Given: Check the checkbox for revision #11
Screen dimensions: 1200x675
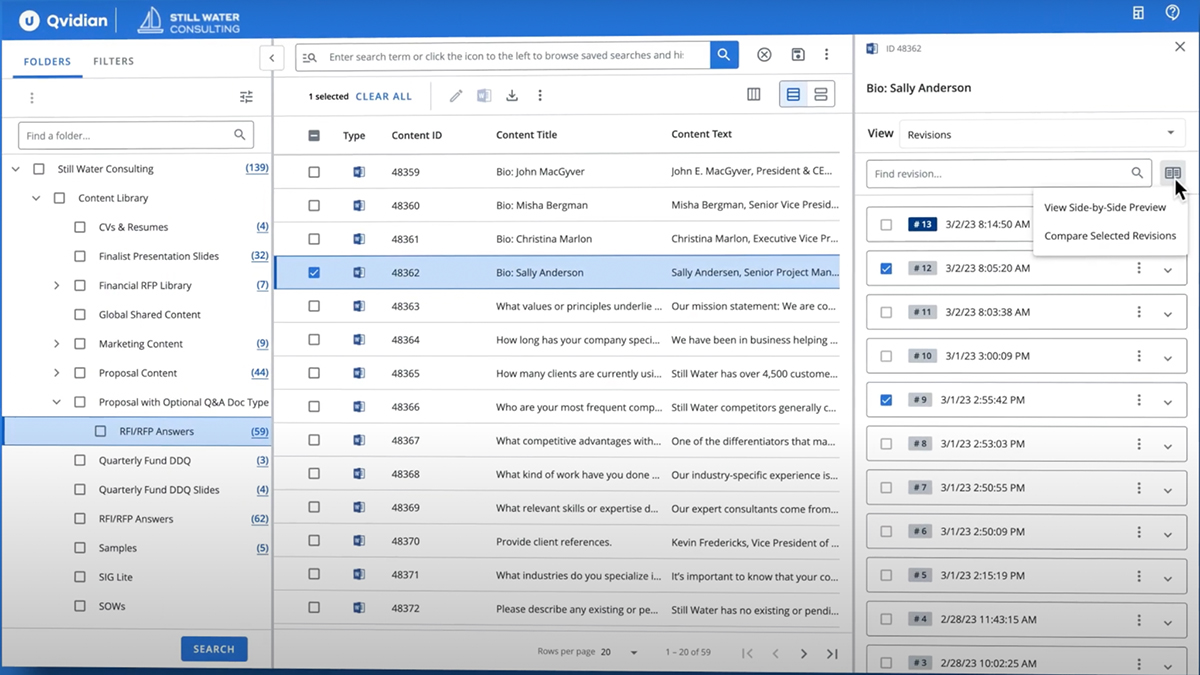Looking at the screenshot, I should [886, 312].
